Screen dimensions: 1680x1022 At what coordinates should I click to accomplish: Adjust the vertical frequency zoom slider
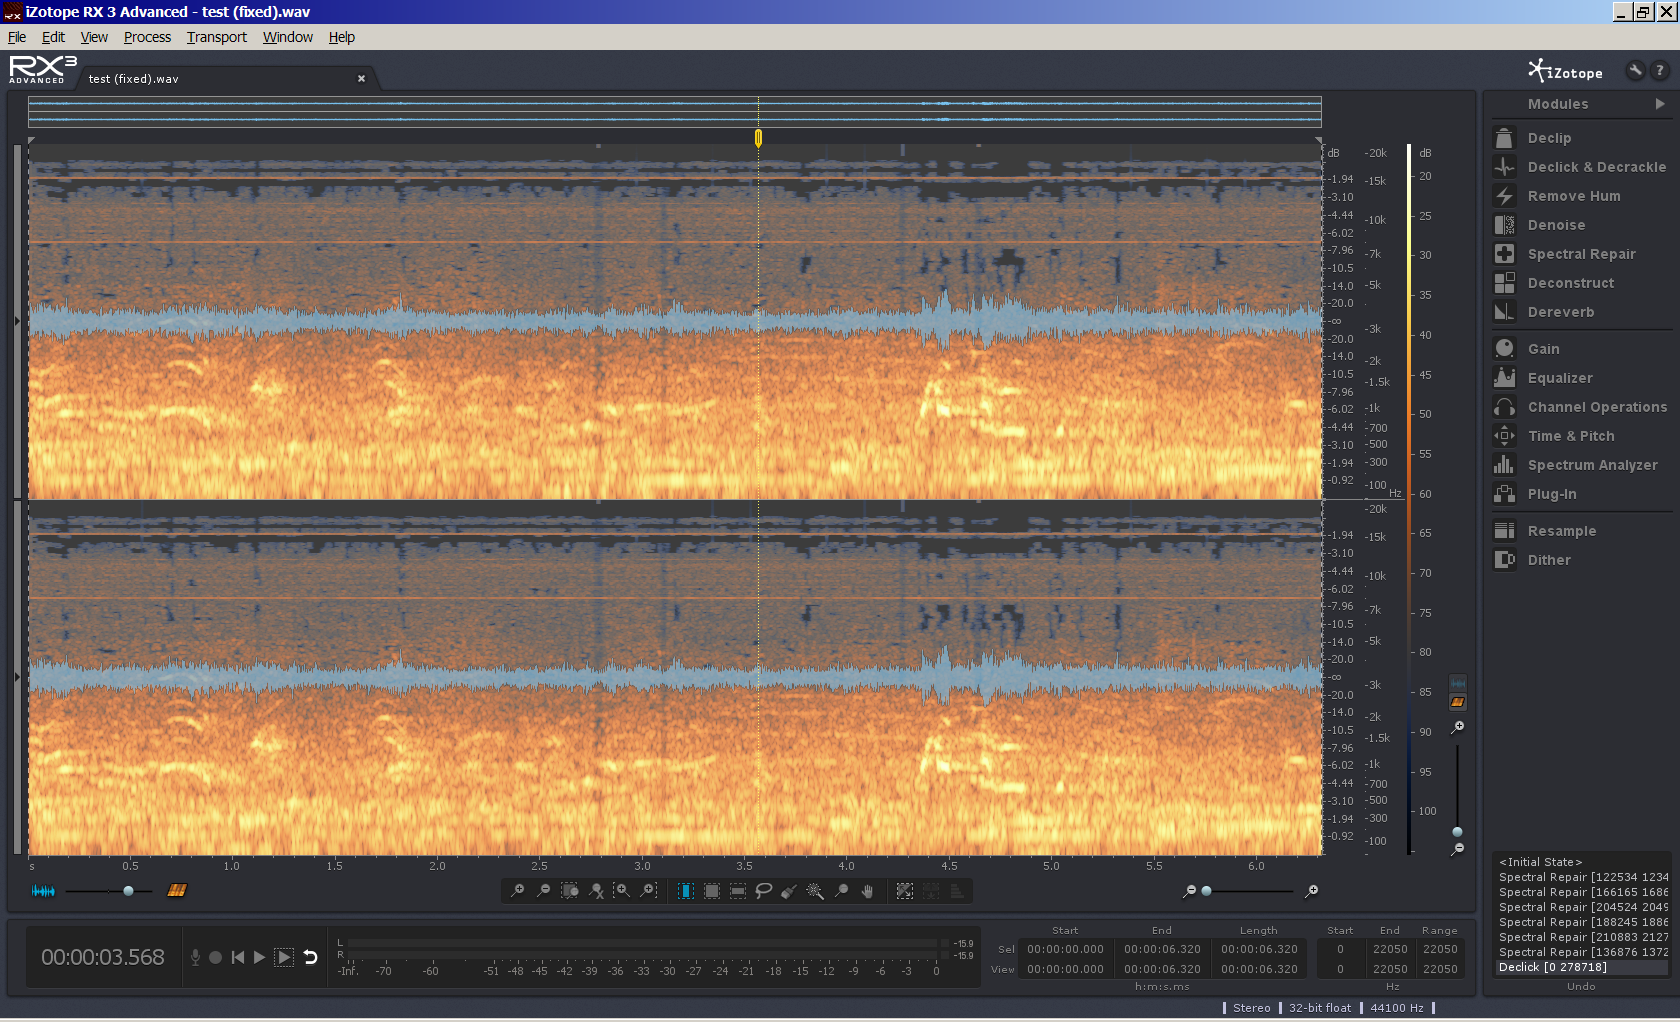click(x=1457, y=832)
